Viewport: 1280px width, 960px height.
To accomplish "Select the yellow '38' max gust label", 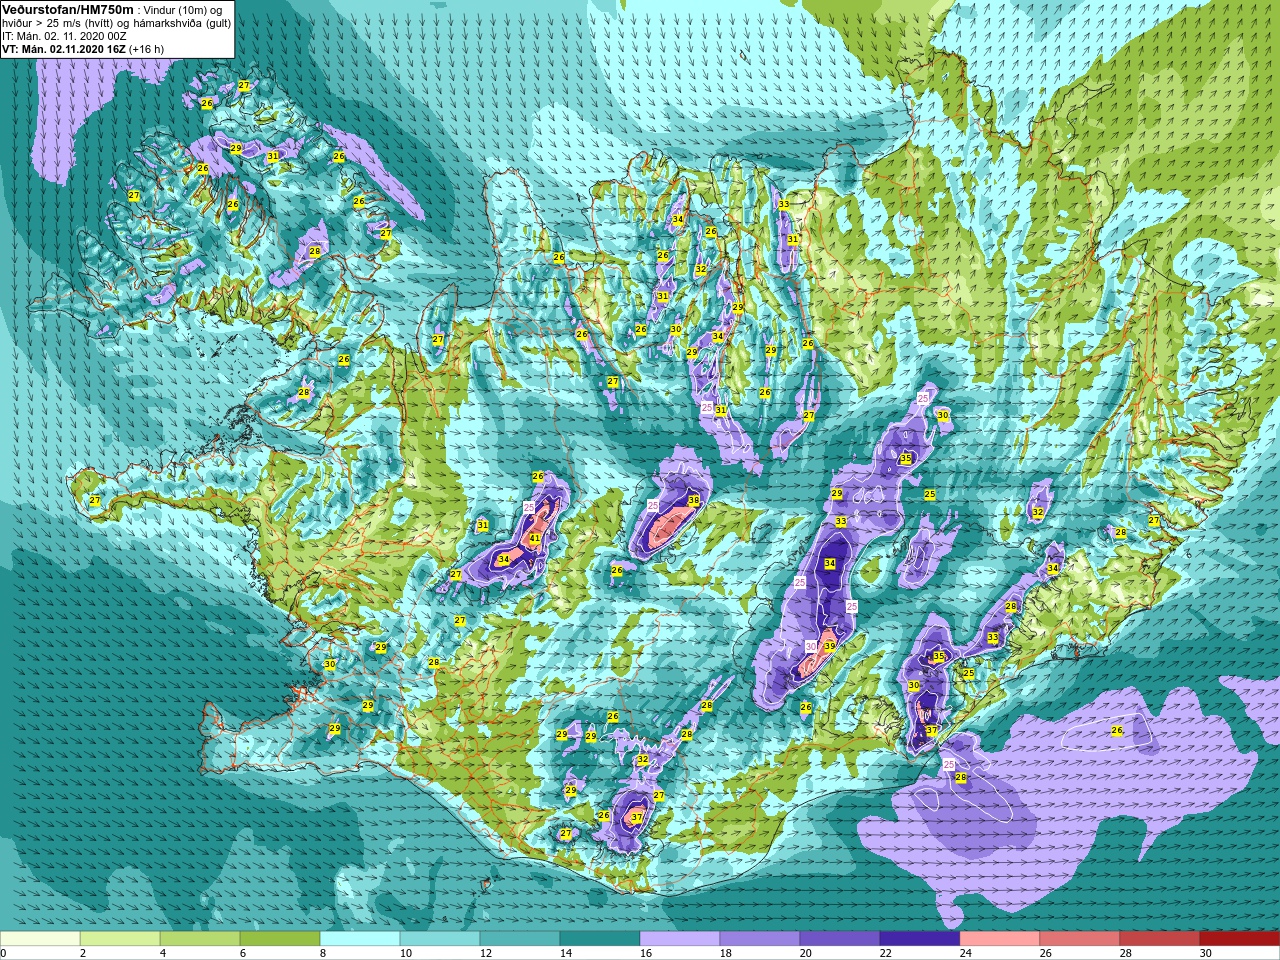I will (x=694, y=501).
